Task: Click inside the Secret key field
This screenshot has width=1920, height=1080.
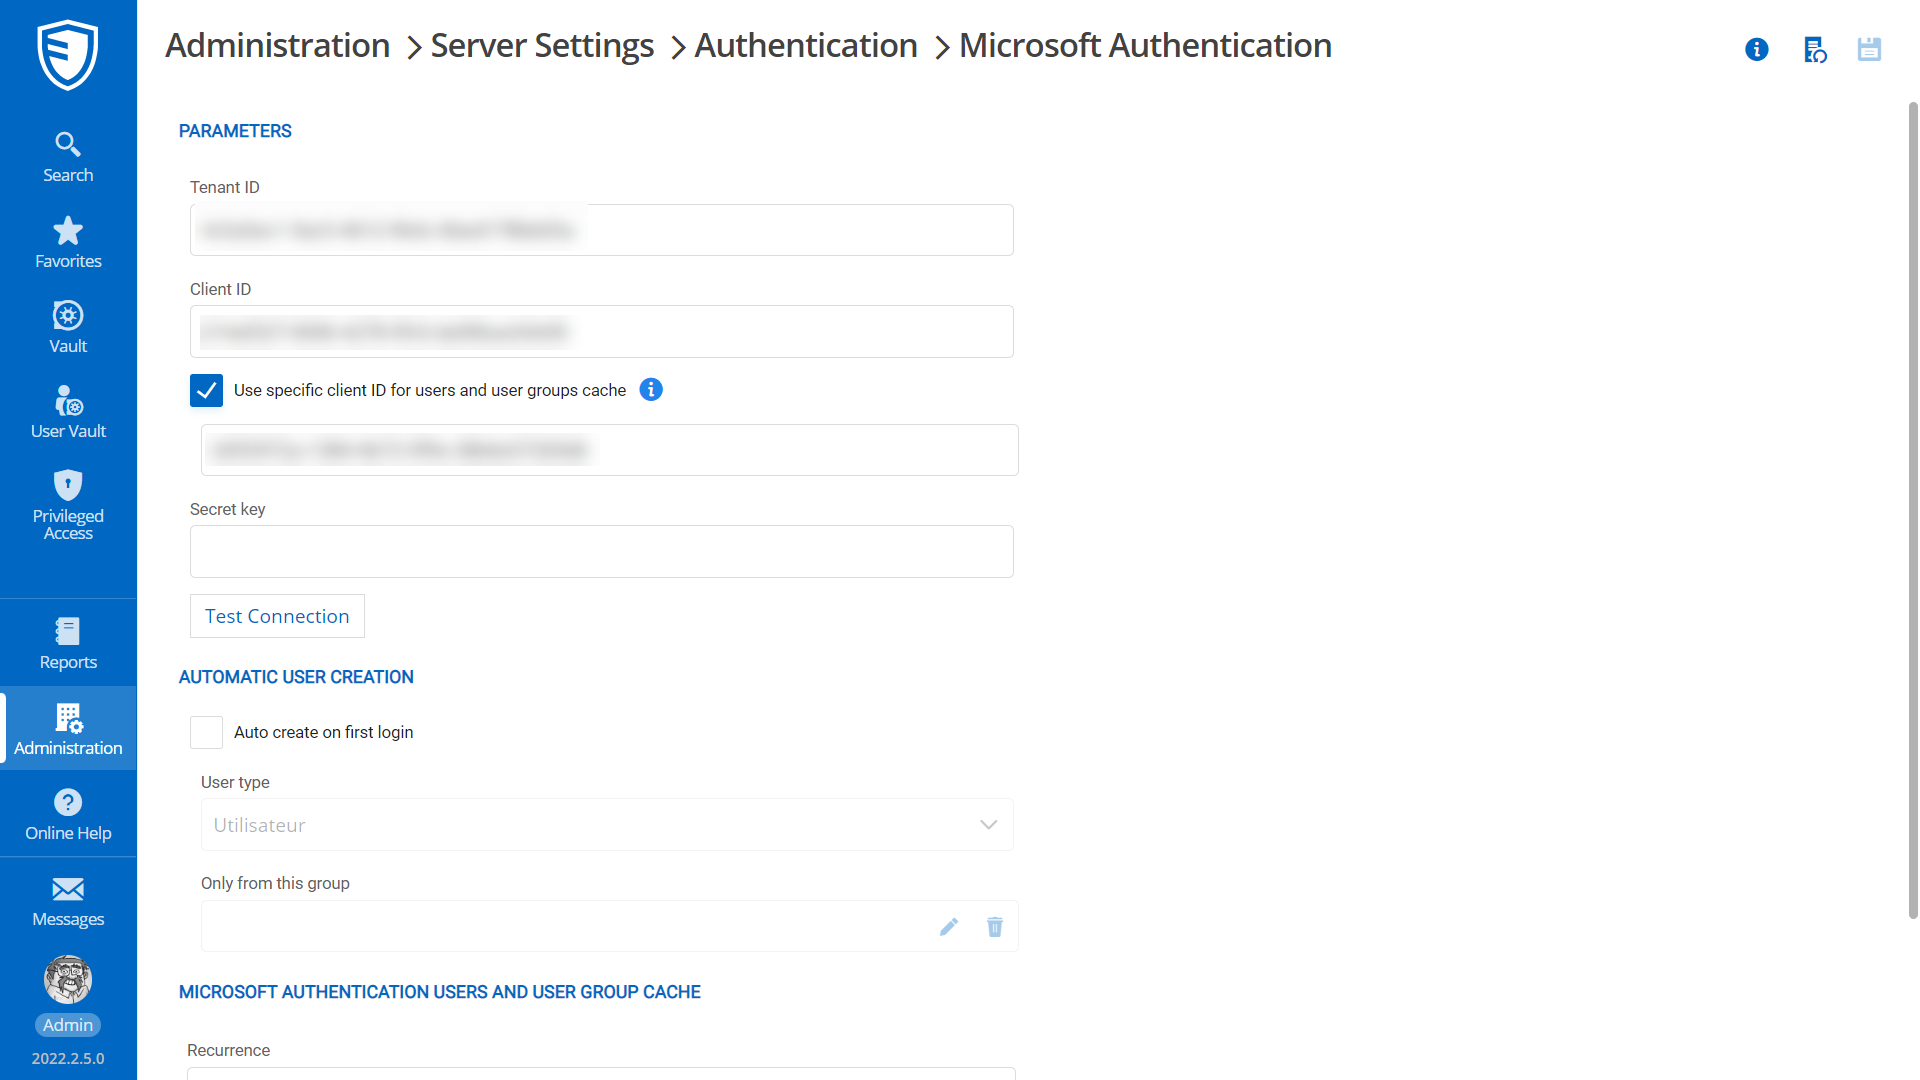Action: 601,551
